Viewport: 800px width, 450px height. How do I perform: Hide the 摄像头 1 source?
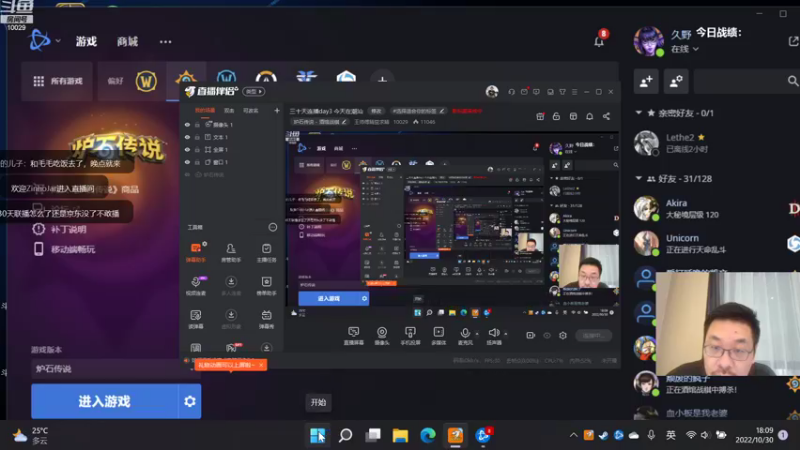point(187,125)
